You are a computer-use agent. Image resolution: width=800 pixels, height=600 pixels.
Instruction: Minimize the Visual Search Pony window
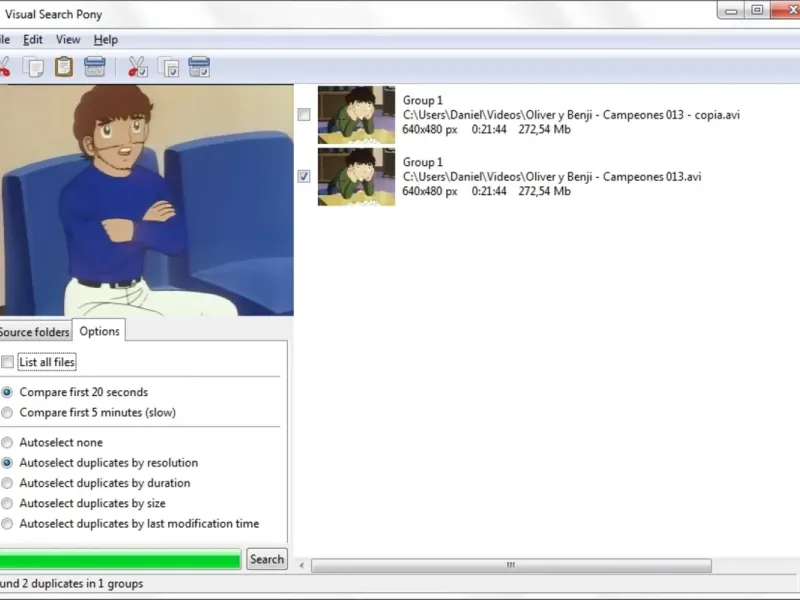[x=731, y=10]
